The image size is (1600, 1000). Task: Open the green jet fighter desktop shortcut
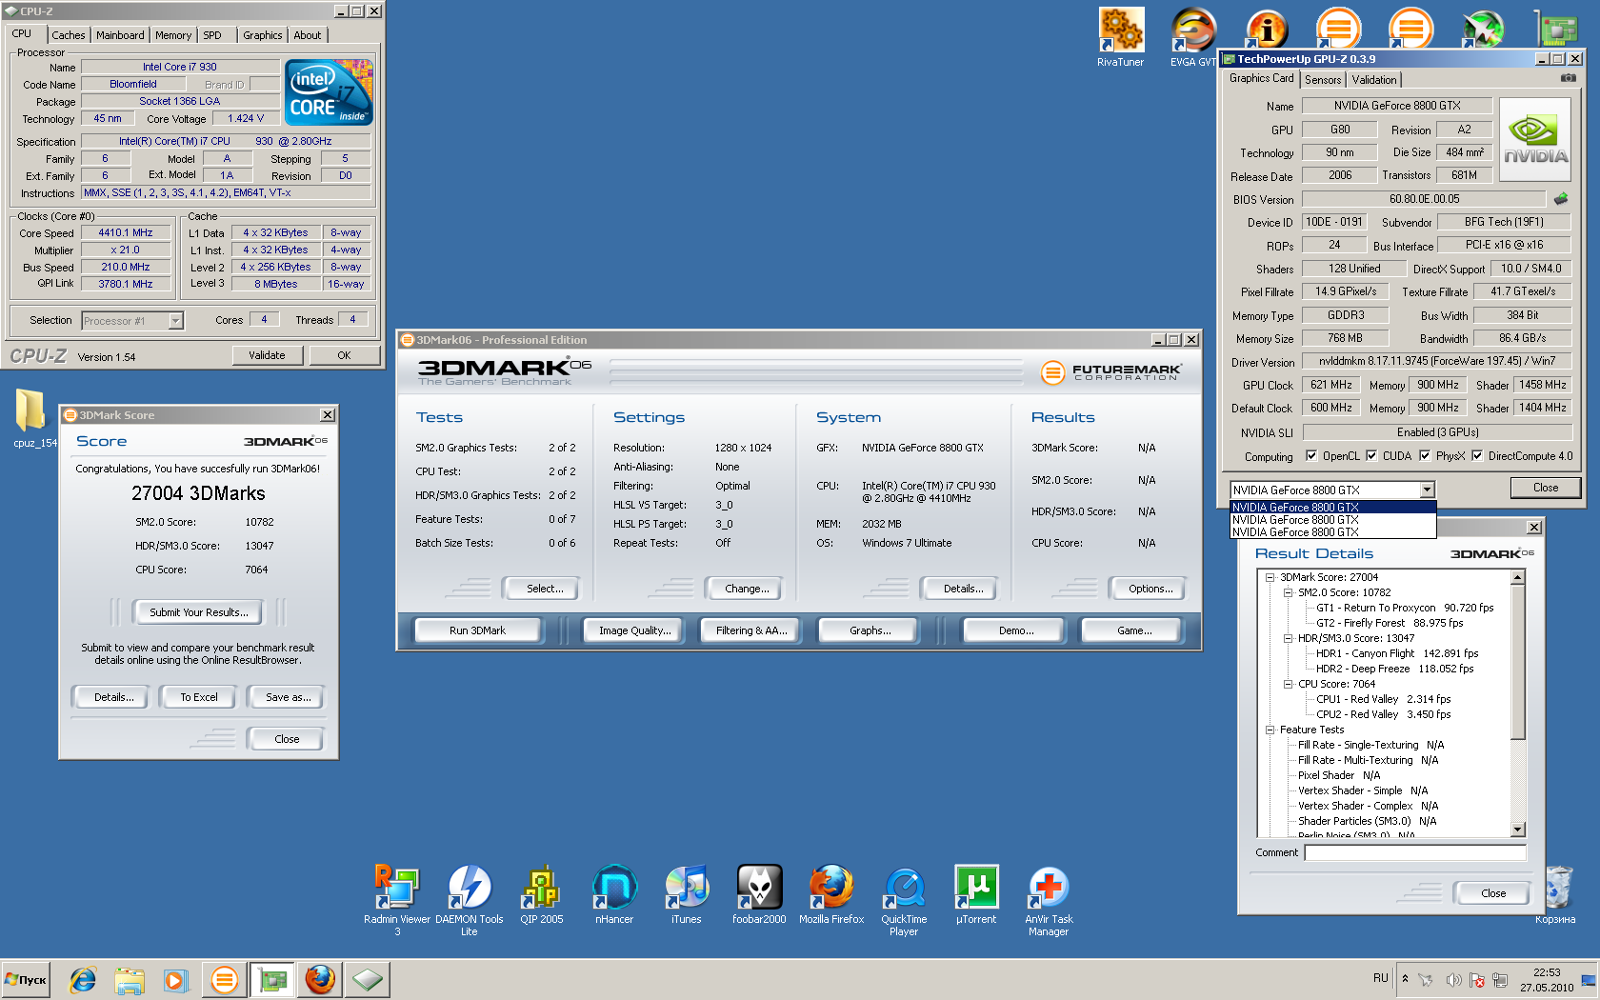pos(1483,29)
